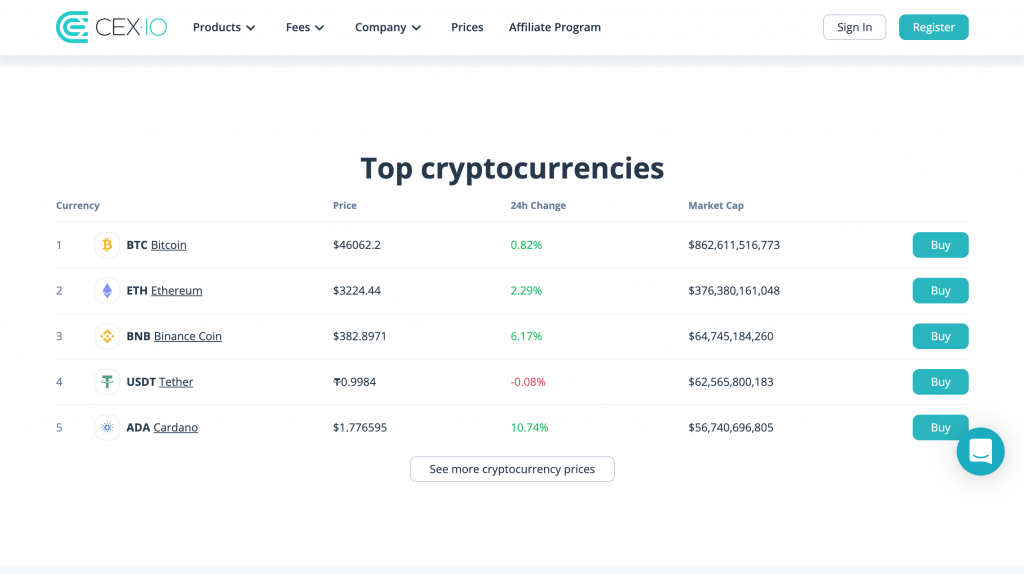Click the 24h Change column header
The height and width of the screenshot is (574, 1024).
click(538, 205)
